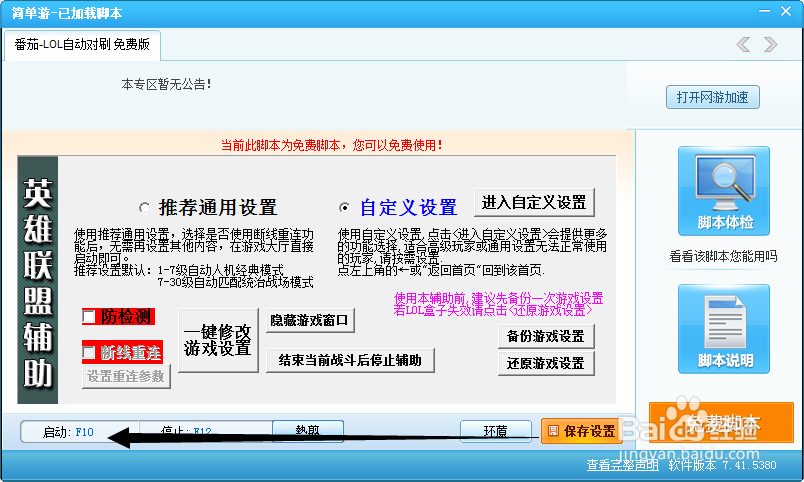The width and height of the screenshot is (804, 482).
Task: Click the magenta 使用本辅助前 backup tip
Action: (498, 304)
